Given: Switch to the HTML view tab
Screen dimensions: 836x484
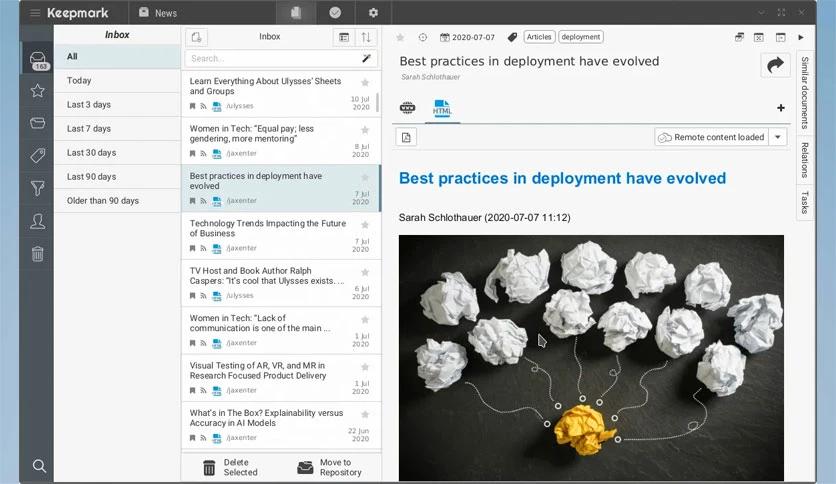Looking at the screenshot, I should pos(442,109).
